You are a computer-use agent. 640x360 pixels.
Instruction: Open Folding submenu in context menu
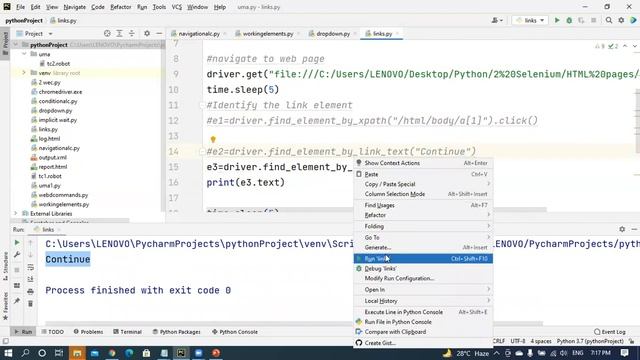tap(423, 226)
